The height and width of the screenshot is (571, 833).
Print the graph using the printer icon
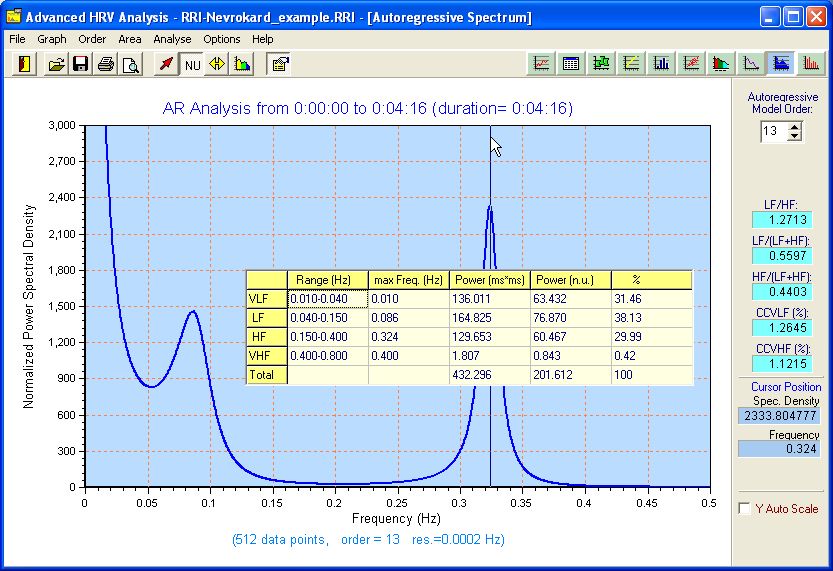[x=105, y=64]
